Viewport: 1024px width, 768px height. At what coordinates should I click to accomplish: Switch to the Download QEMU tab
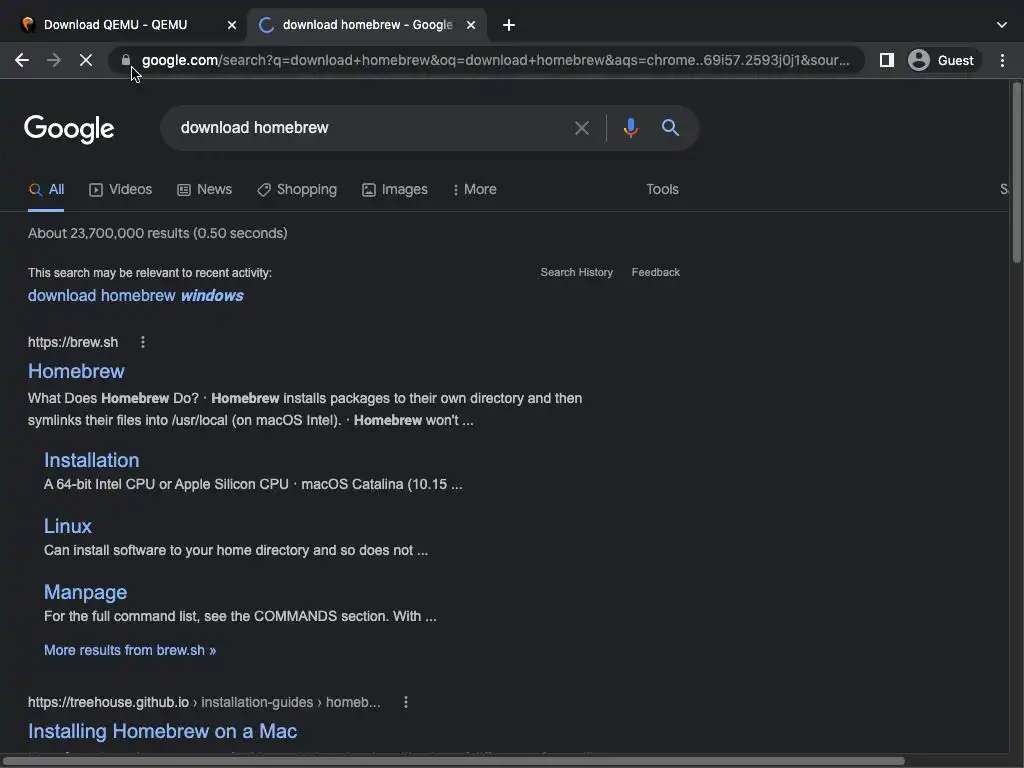(x=124, y=25)
